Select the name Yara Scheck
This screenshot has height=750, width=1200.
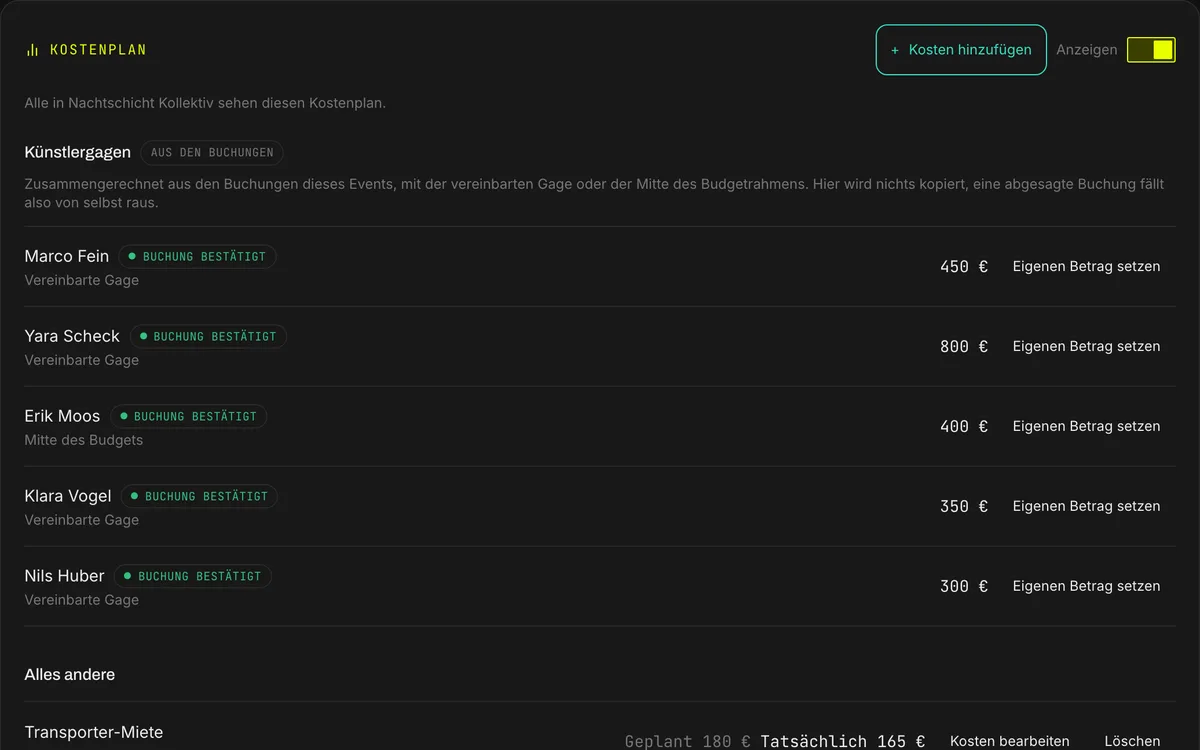pos(72,336)
